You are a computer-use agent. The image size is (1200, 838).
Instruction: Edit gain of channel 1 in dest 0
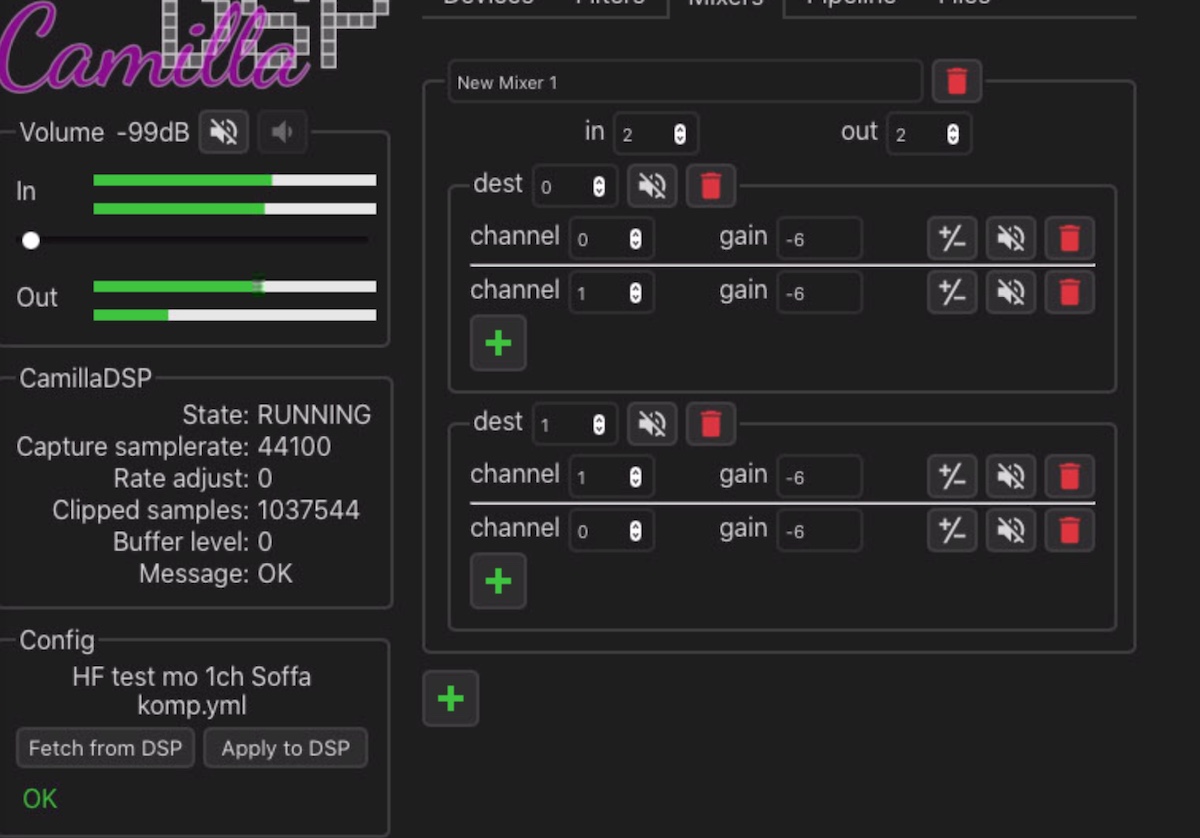click(x=820, y=293)
